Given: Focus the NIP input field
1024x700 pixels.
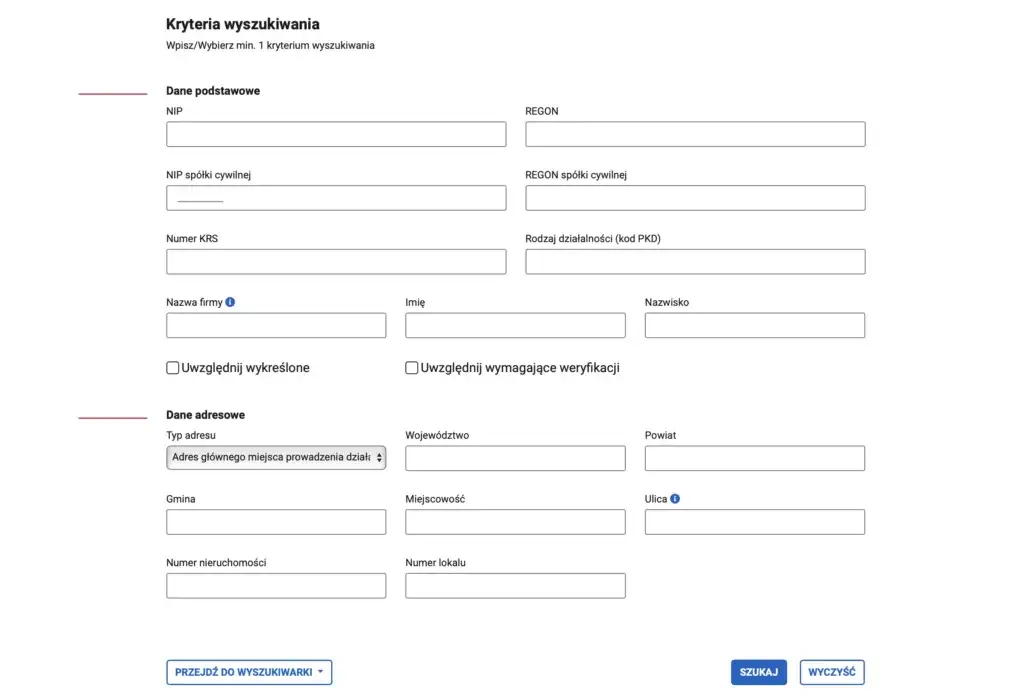Looking at the screenshot, I should click(336, 134).
